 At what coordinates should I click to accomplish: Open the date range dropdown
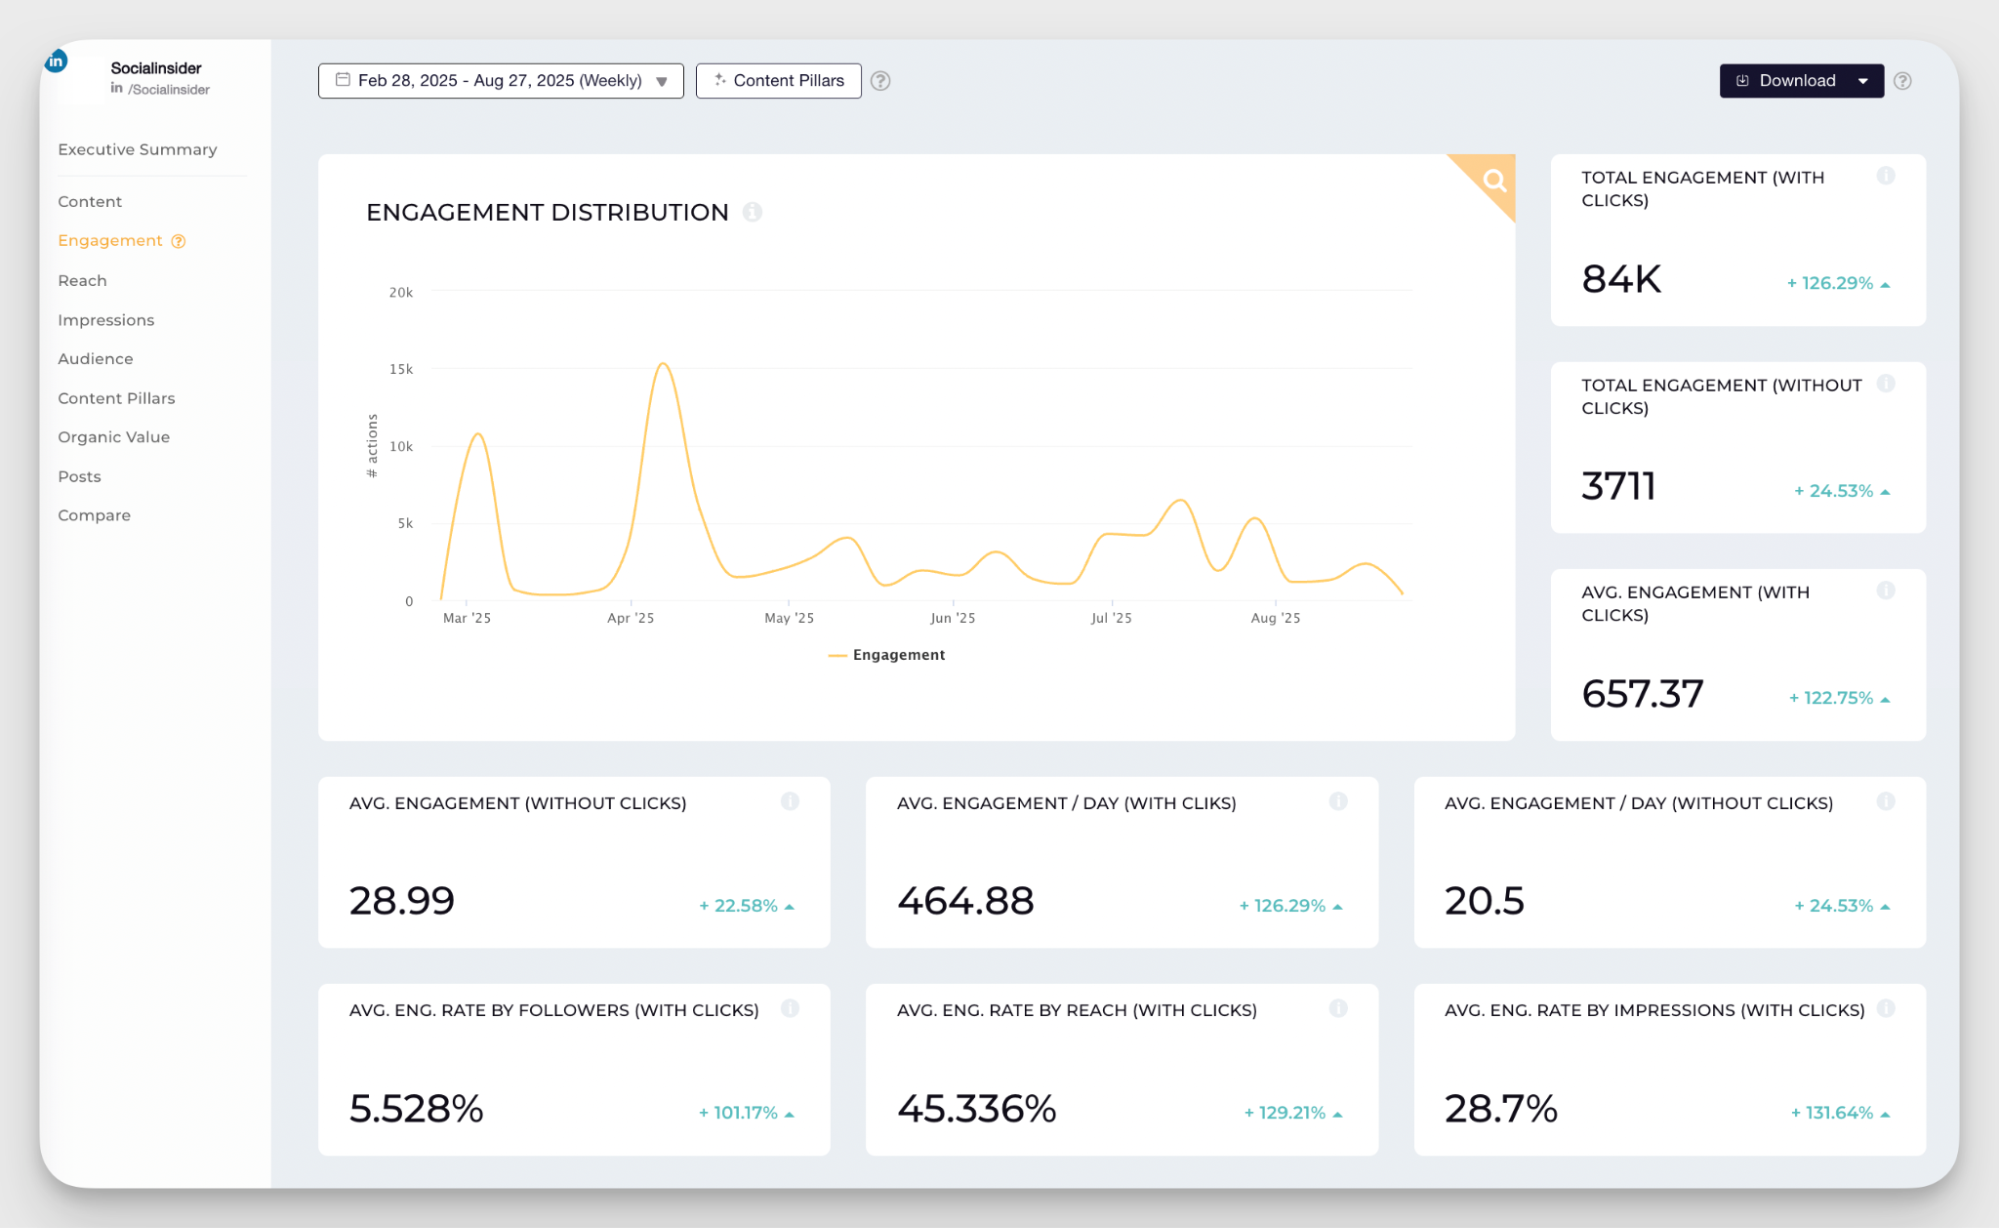point(500,81)
